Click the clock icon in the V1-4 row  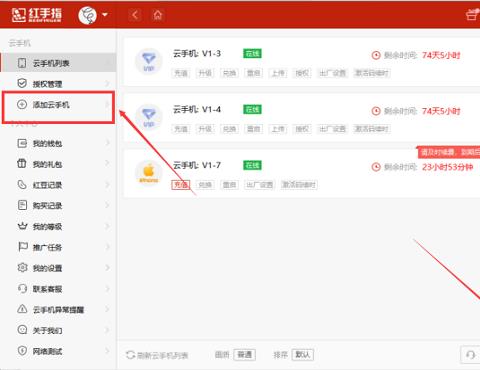[376, 111]
